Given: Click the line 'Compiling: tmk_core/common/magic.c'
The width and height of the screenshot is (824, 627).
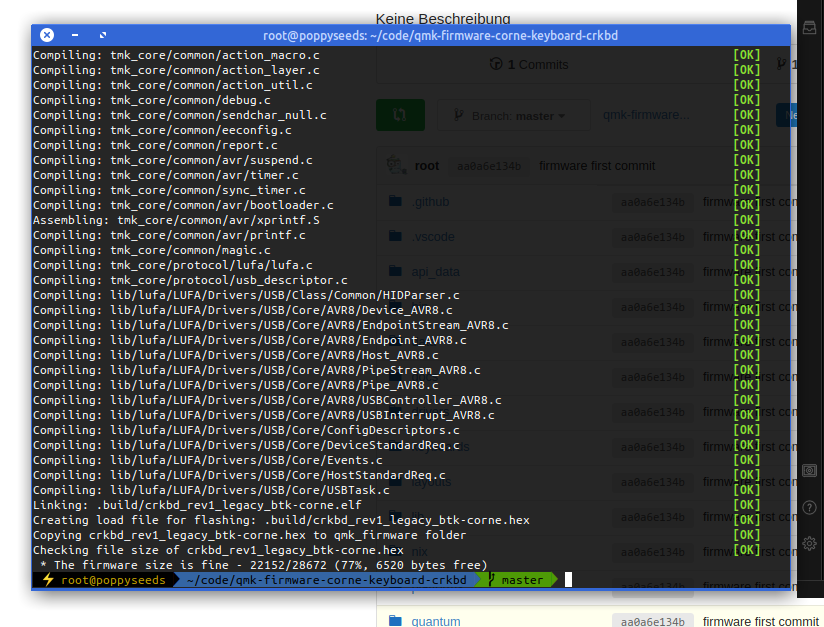Looking at the screenshot, I should [x=151, y=250].
